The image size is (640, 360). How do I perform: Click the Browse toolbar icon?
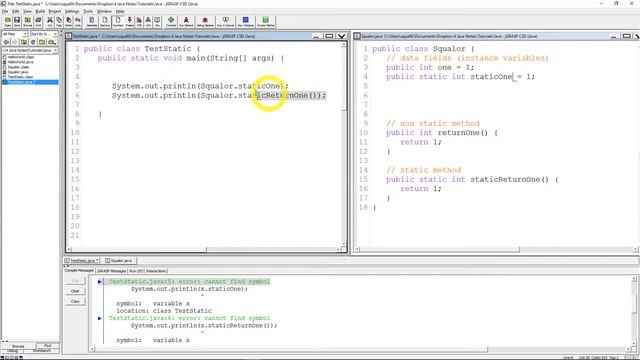(x=27, y=22)
